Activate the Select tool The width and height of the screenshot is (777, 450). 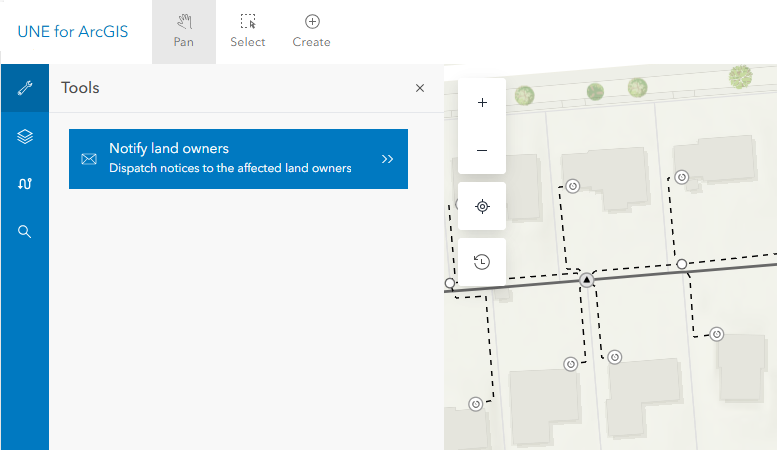point(248,32)
